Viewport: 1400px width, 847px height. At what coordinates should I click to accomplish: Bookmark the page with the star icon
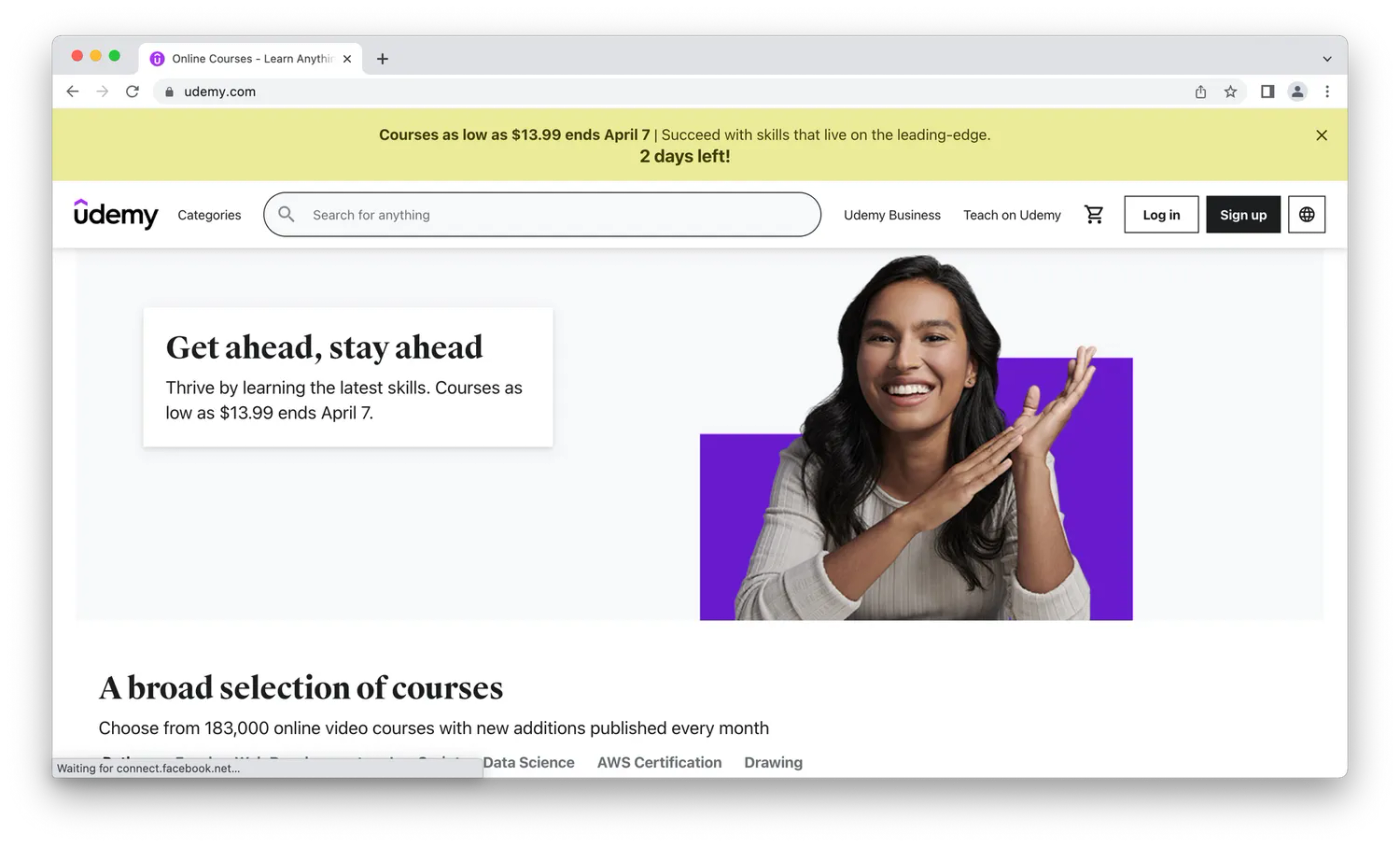pos(1230,91)
